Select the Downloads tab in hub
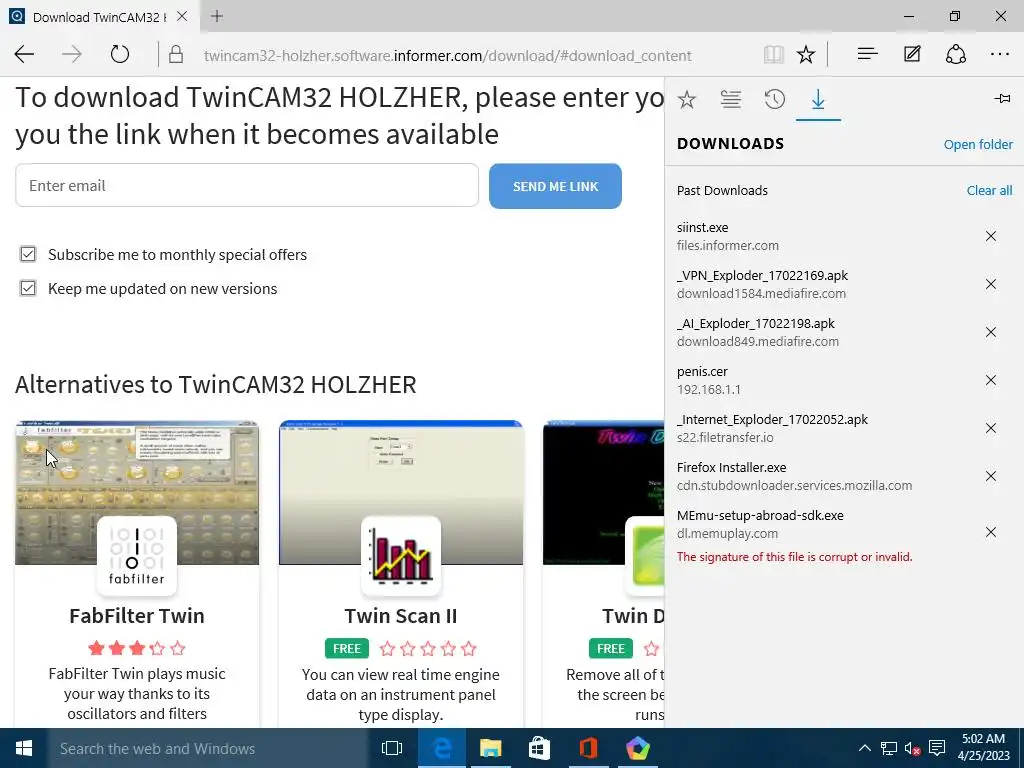 [x=818, y=100]
